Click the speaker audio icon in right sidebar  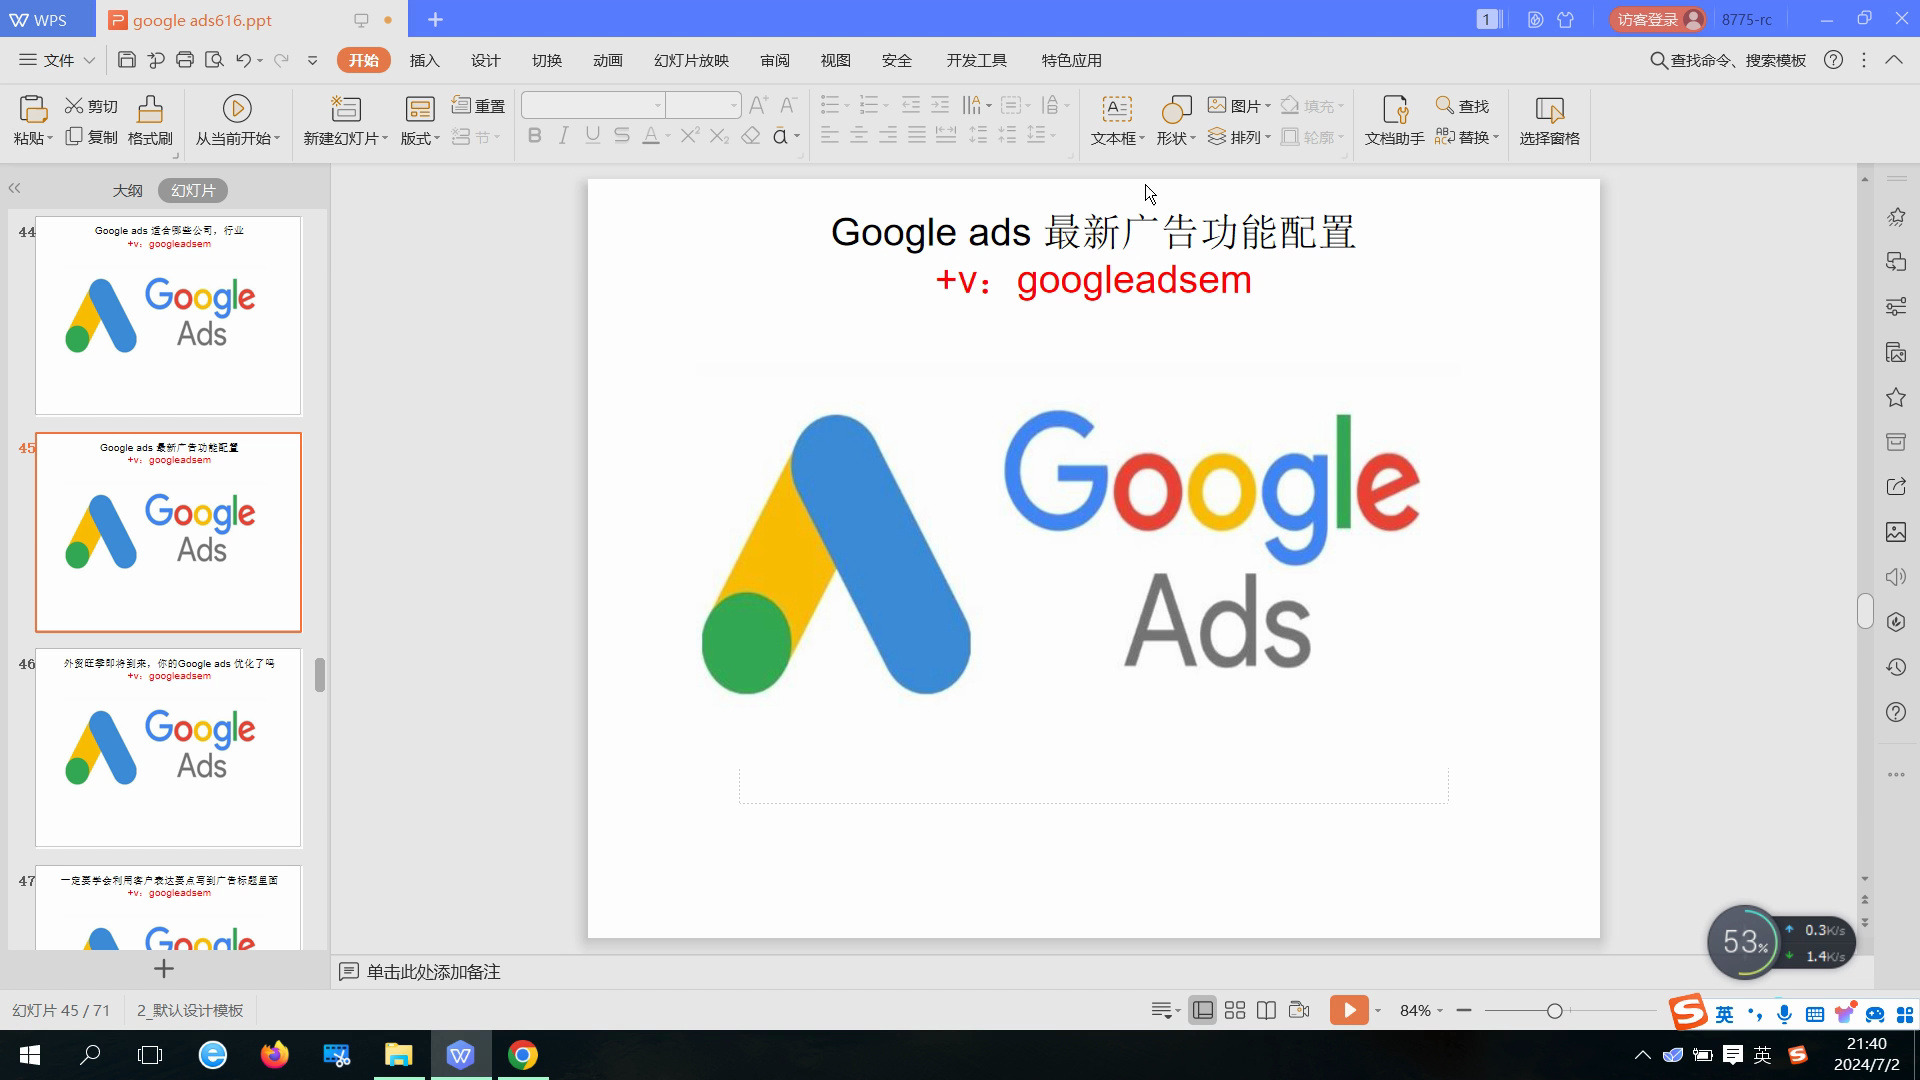(x=1896, y=577)
